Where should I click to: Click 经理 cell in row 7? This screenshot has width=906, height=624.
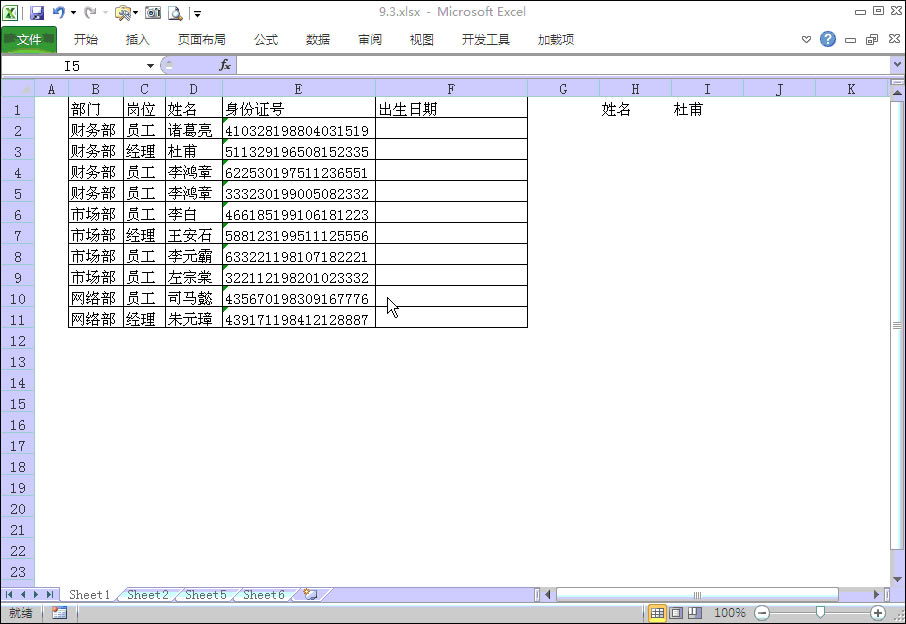[144, 235]
